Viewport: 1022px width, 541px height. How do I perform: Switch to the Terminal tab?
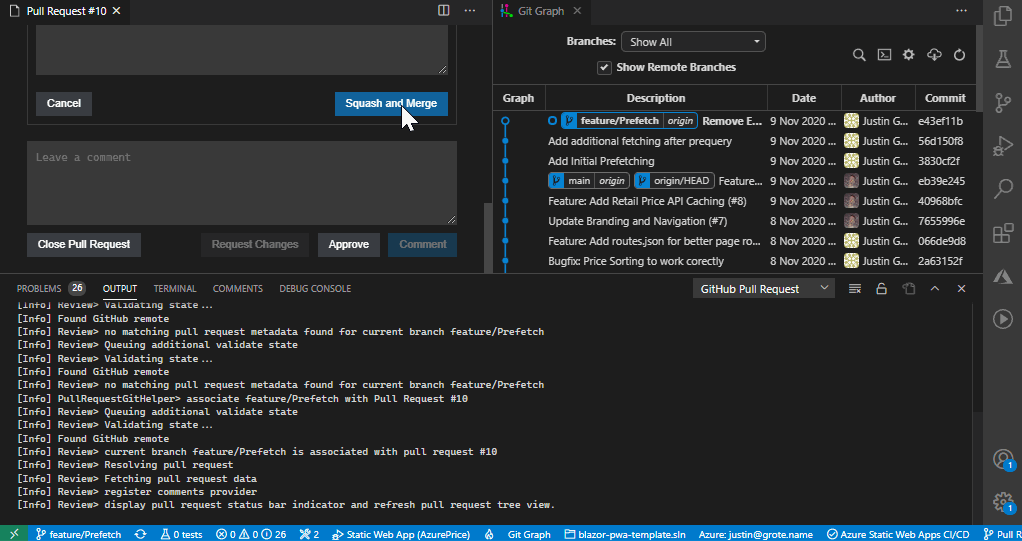click(x=175, y=288)
